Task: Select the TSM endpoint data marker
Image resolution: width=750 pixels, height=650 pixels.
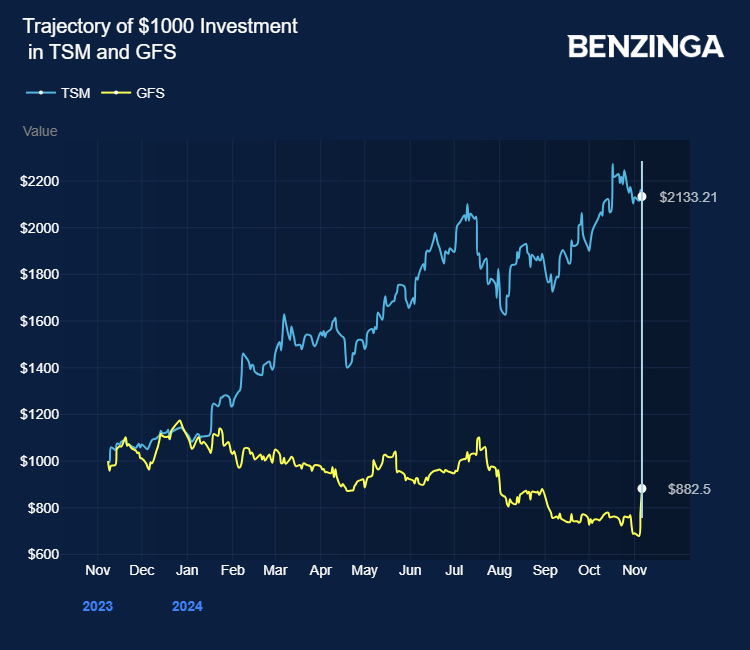Action: pyautogui.click(x=642, y=197)
